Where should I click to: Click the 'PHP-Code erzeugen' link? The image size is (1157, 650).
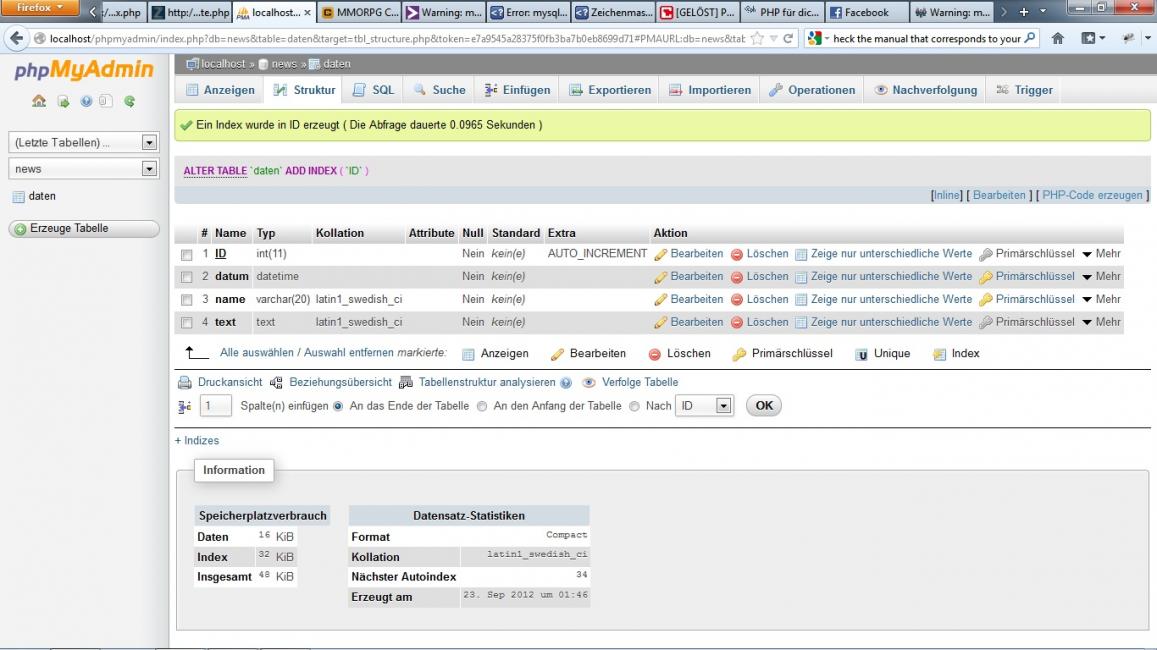1094,195
